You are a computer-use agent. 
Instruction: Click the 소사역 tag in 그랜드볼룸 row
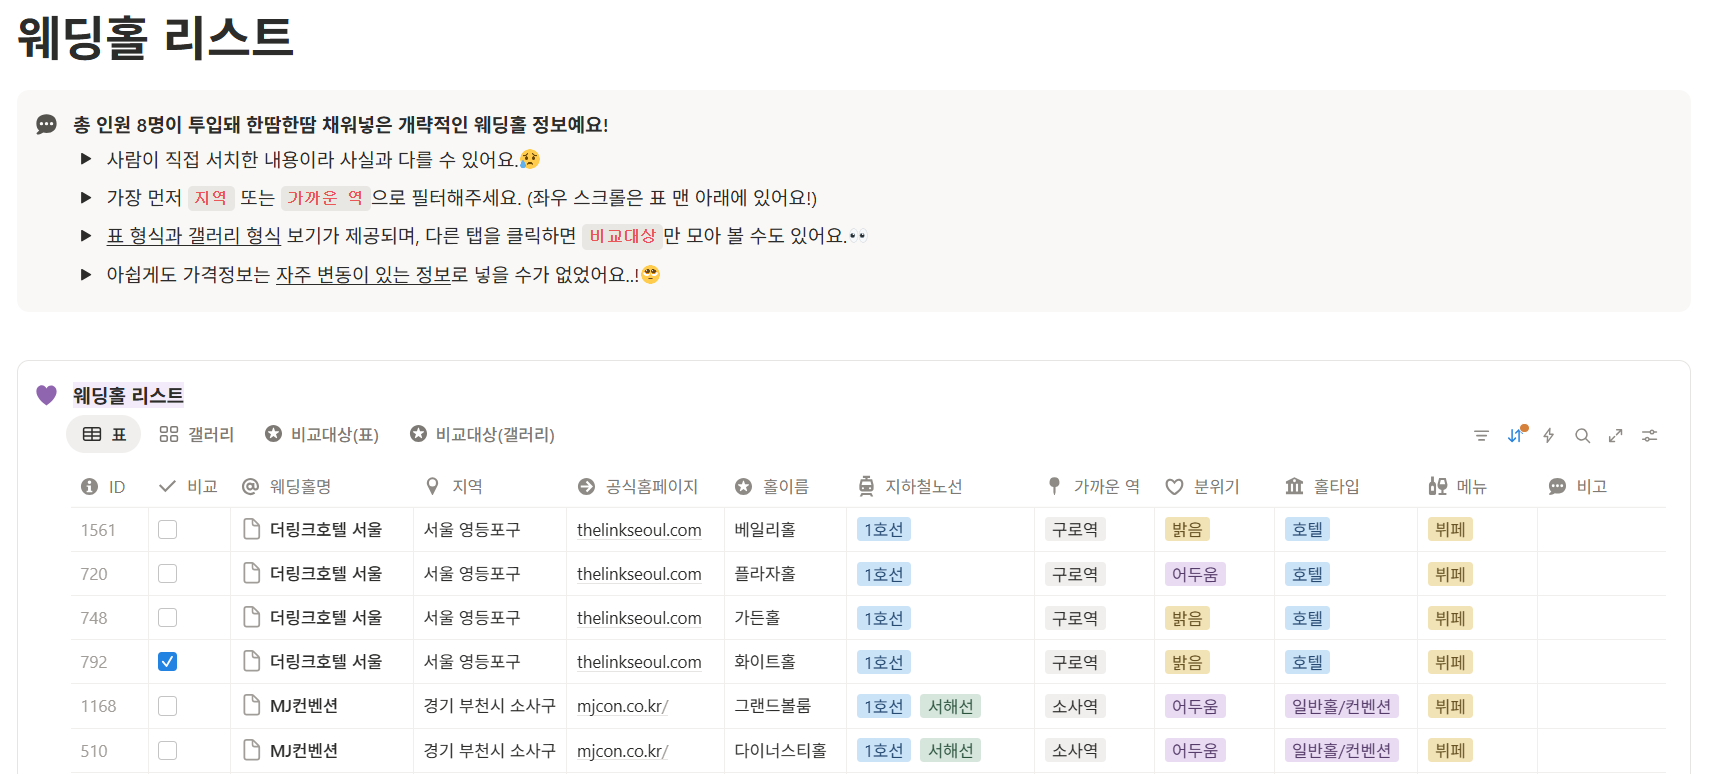pos(1075,706)
